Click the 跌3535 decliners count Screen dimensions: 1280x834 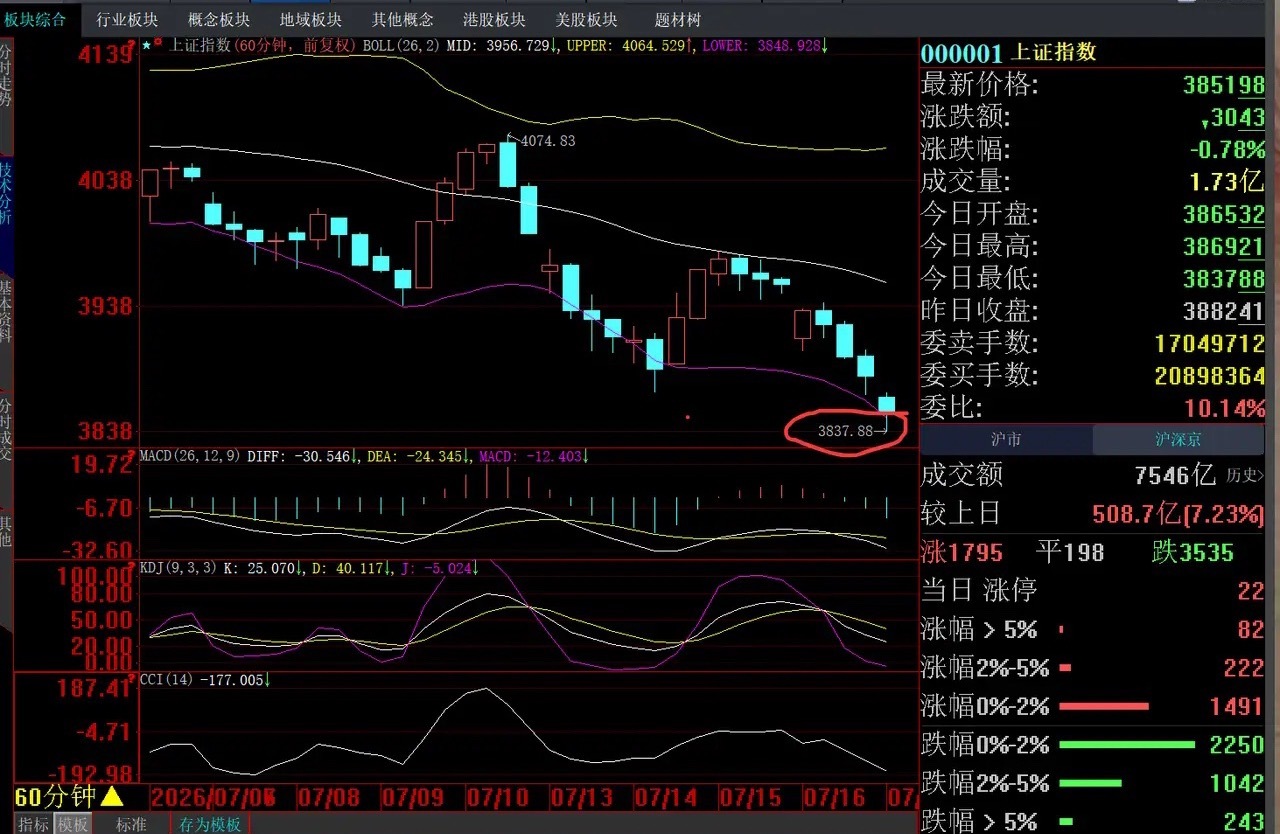click(x=1193, y=552)
